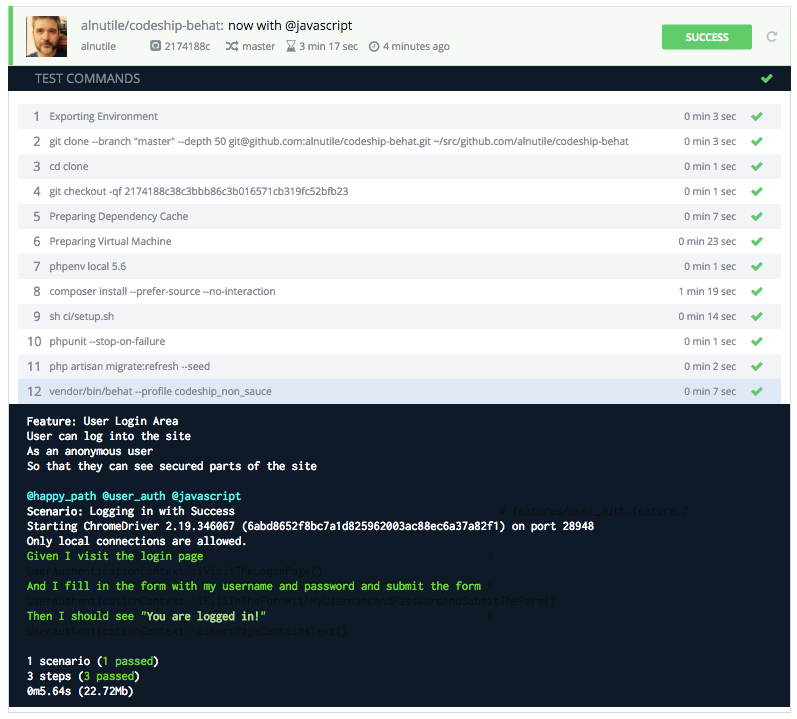Expand the php artisan migrate:refresh step
Viewport: 797px width, 719px height.
tap(400, 366)
